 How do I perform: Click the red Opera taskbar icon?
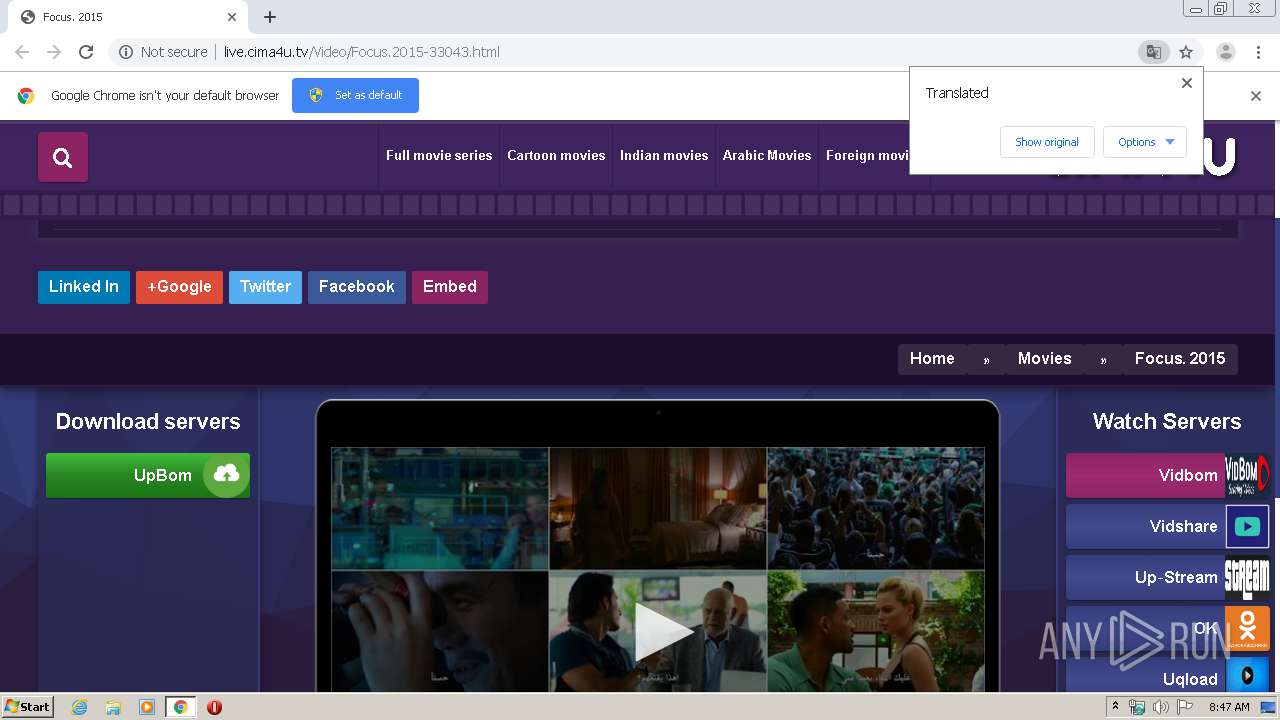[214, 707]
